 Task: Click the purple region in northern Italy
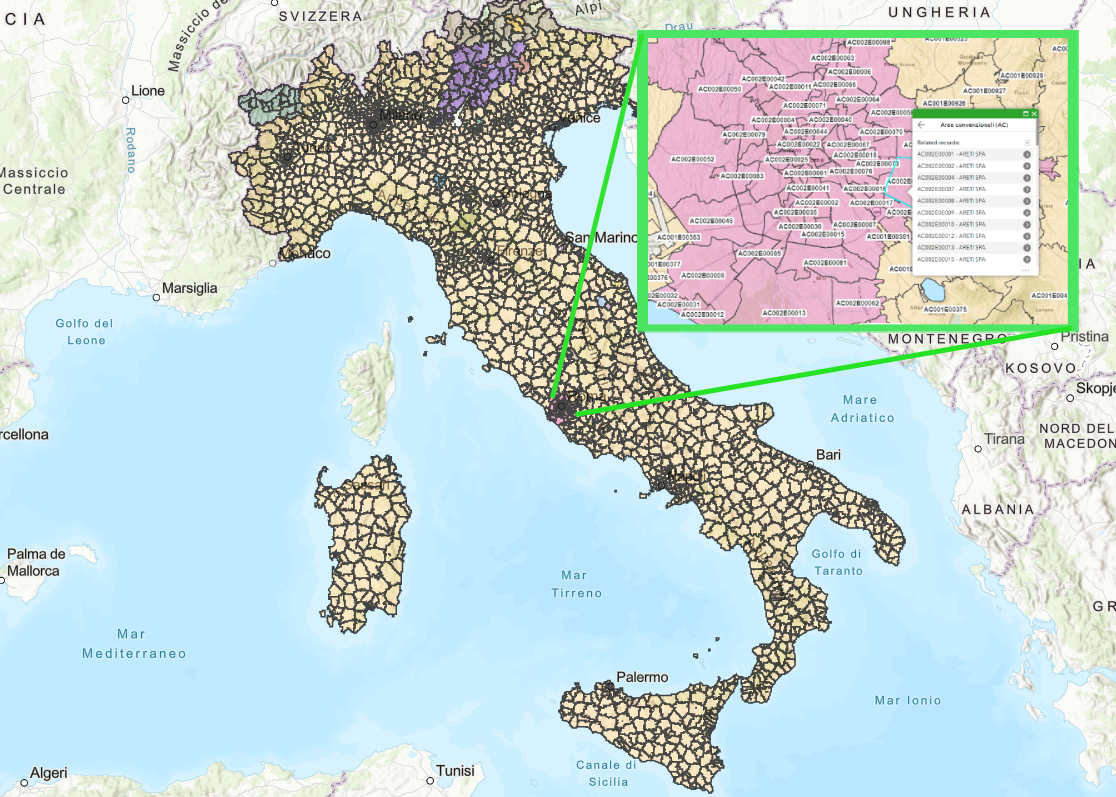coord(478,73)
